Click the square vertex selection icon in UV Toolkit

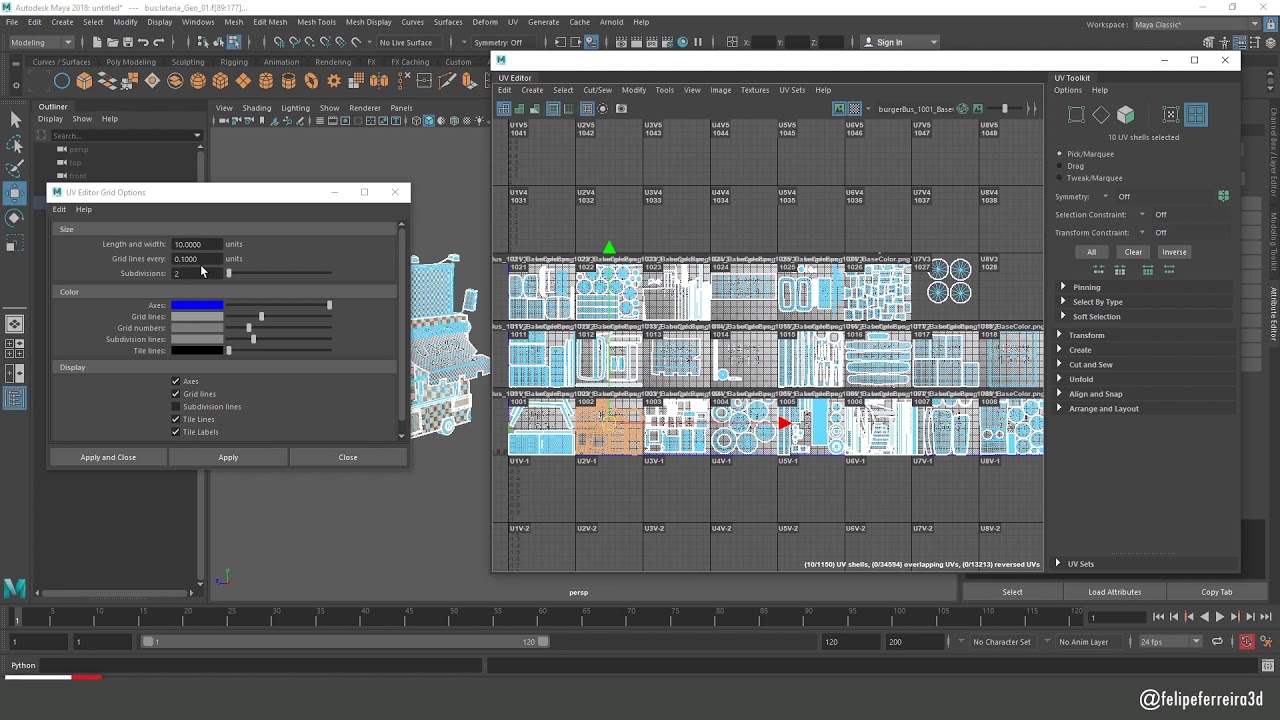pyautogui.click(x=1076, y=115)
